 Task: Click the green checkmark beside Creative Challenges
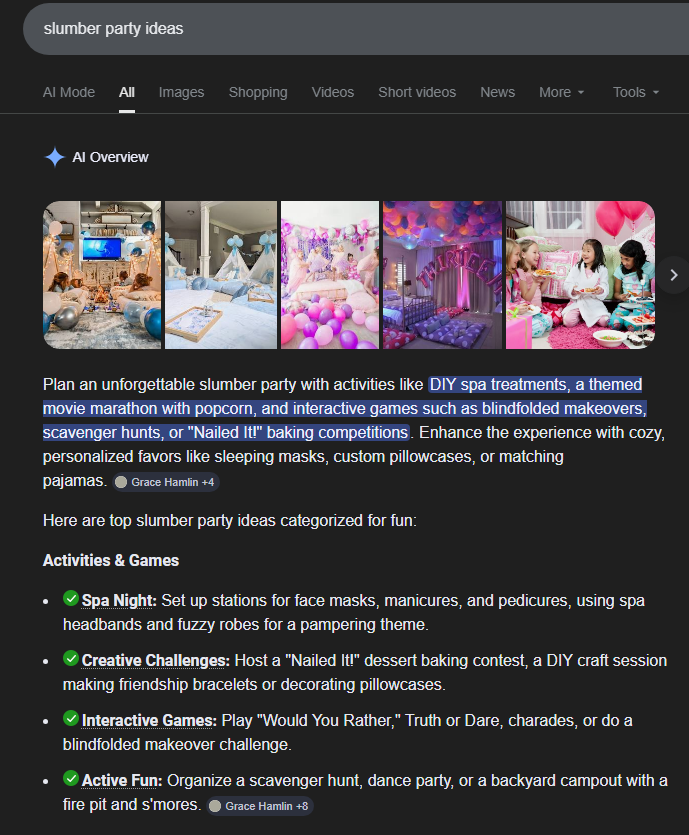tap(71, 658)
